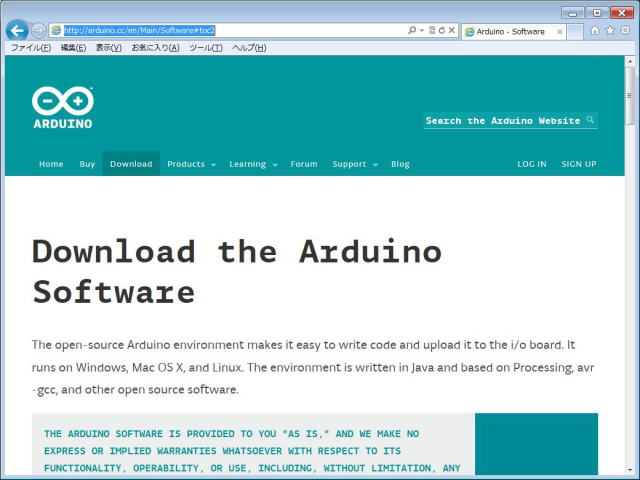The height and width of the screenshot is (480, 640).
Task: Close the browser window
Action: (622, 13)
